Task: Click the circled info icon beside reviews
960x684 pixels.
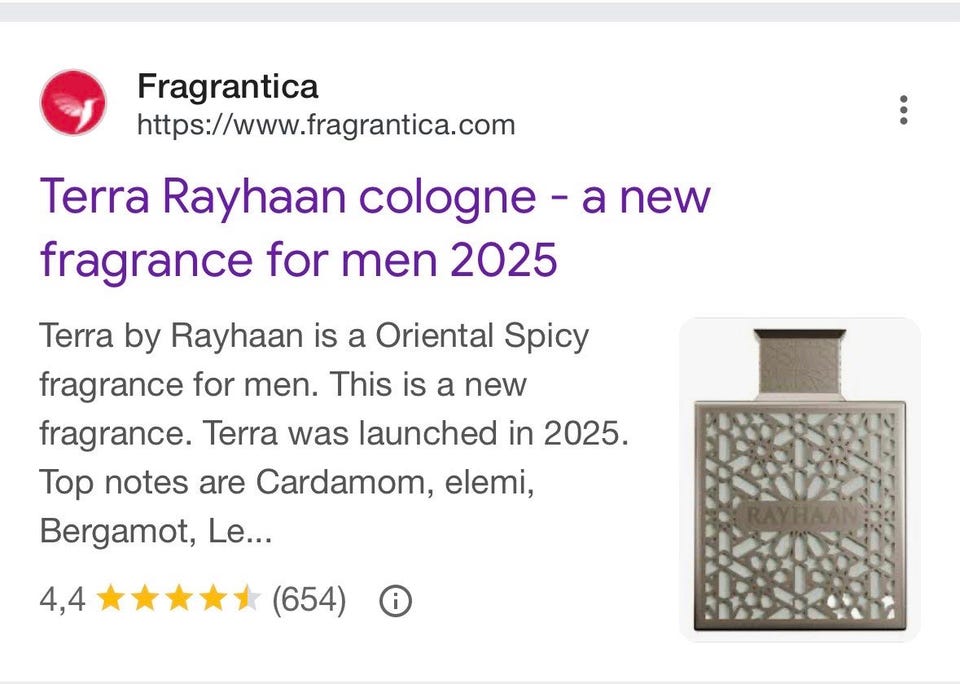Action: (x=396, y=601)
